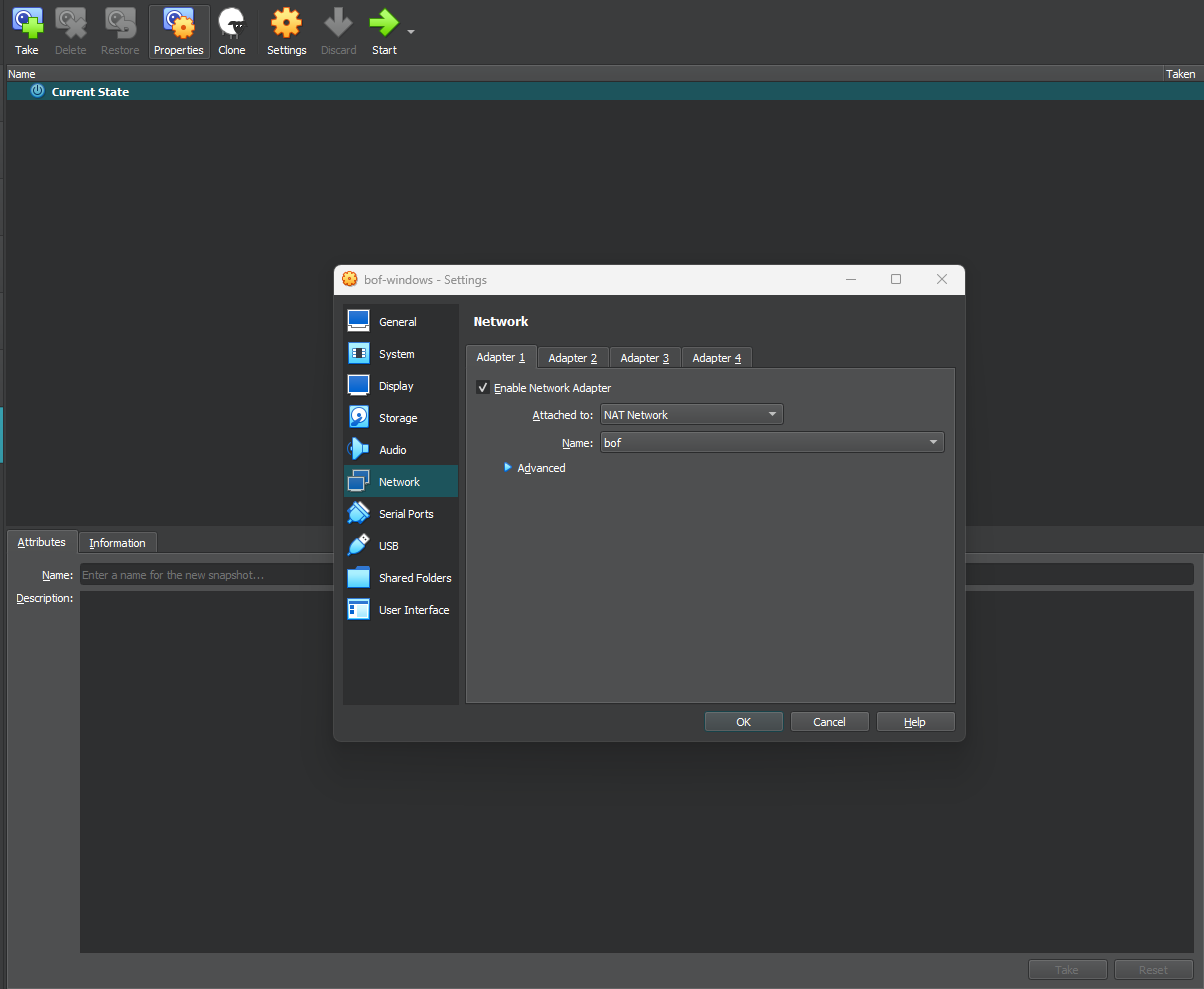The image size is (1204, 989).
Task: Click the Take snapshot toolbar icon
Action: coord(27,31)
